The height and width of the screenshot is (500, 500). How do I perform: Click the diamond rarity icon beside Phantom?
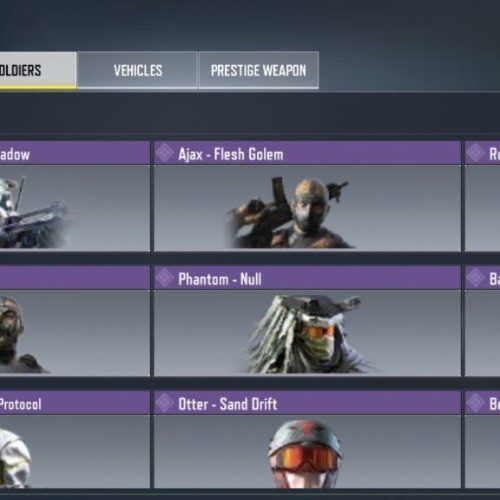point(165,278)
